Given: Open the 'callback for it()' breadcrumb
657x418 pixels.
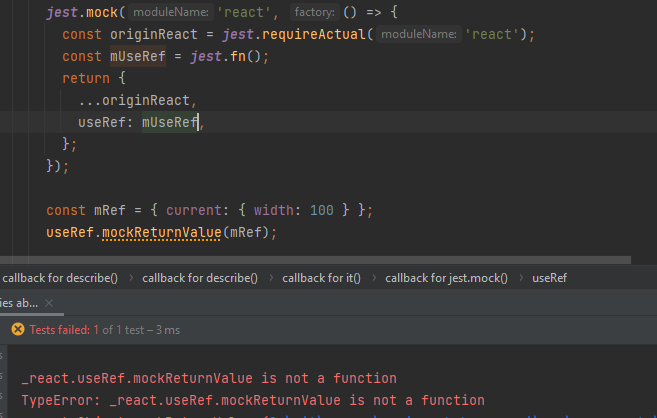Looking at the screenshot, I should pos(321,278).
